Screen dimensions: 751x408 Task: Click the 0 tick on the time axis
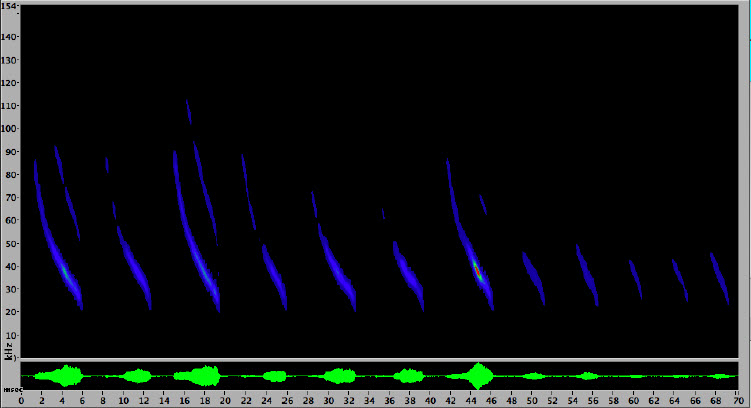(21, 400)
